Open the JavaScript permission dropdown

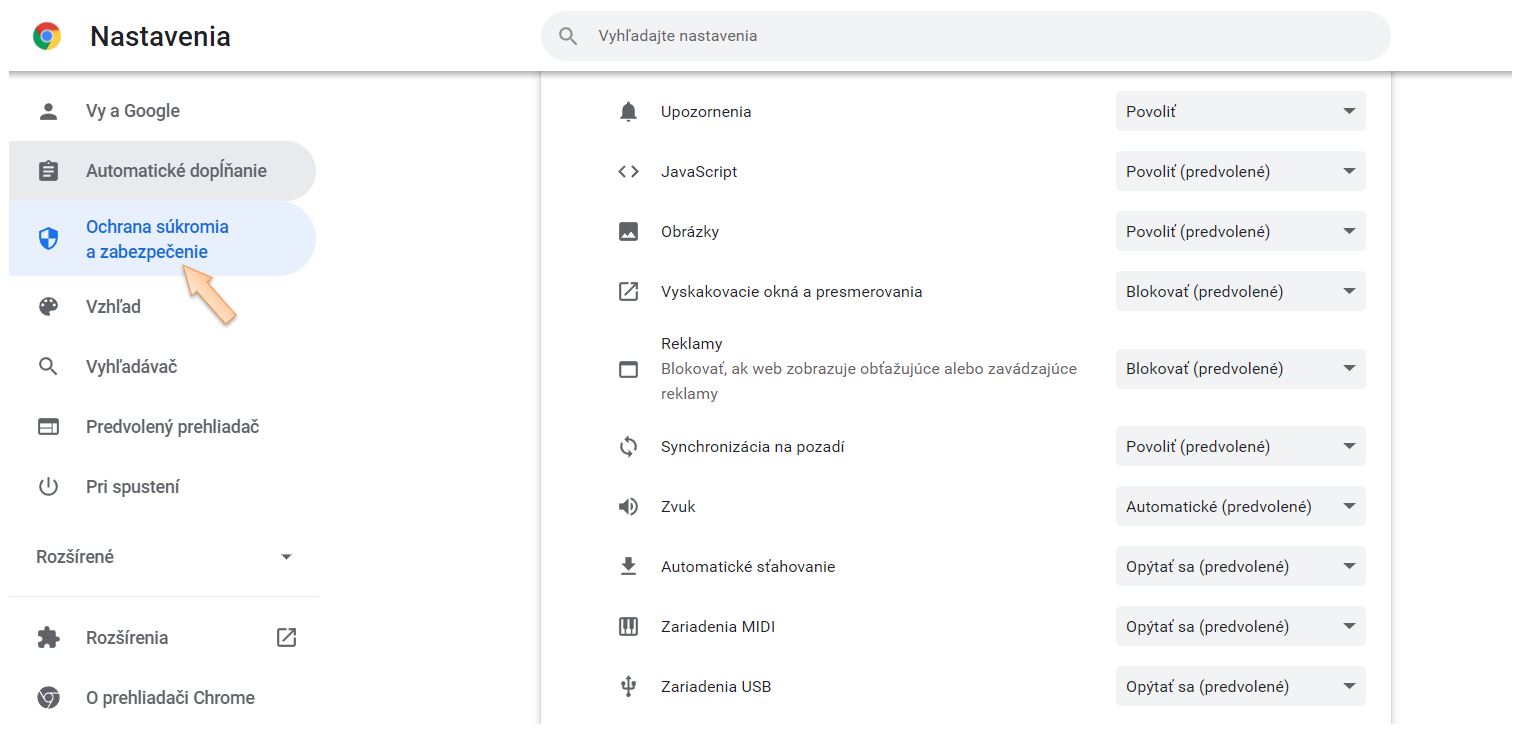[x=1240, y=172]
